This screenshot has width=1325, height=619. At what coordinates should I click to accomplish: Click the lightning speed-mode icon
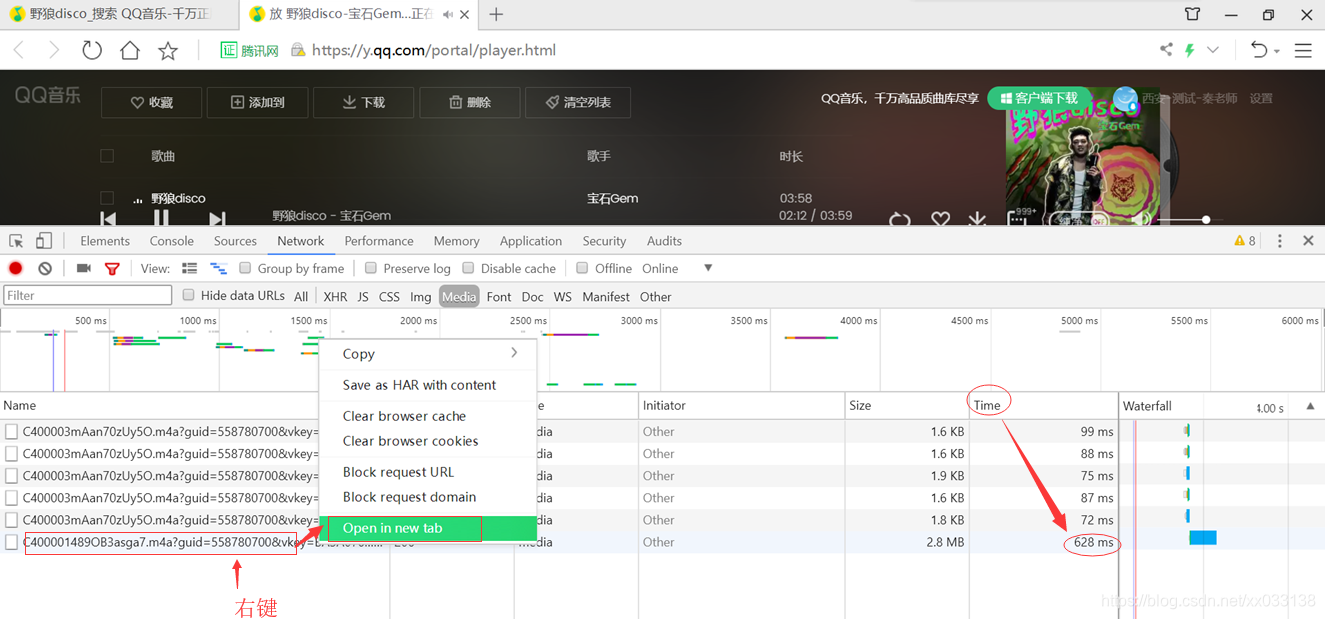point(1190,50)
